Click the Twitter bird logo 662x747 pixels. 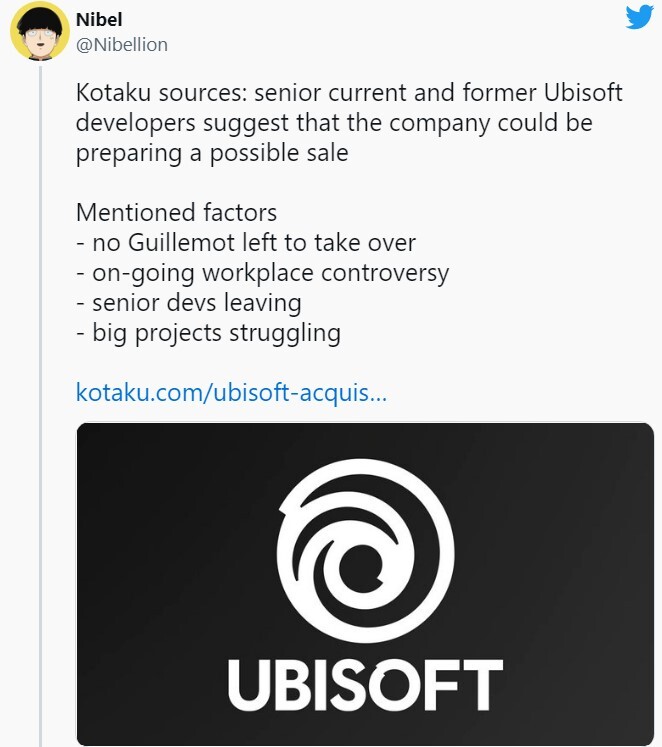639,17
